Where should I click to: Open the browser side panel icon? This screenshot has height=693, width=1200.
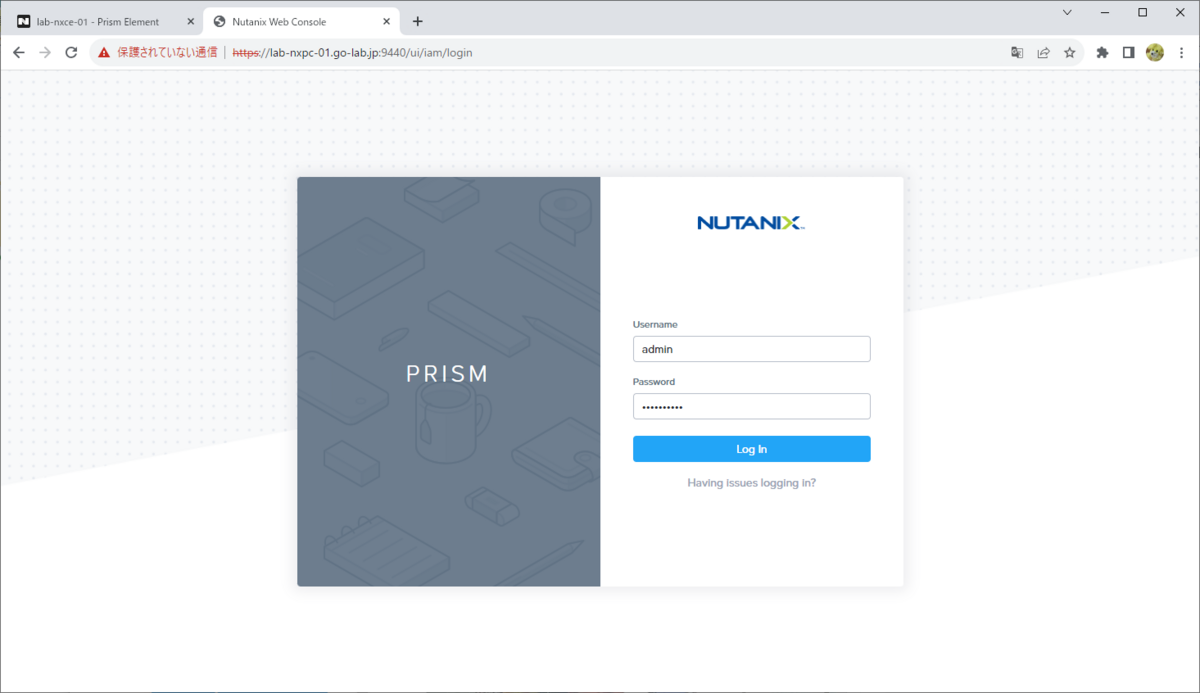[1128, 52]
